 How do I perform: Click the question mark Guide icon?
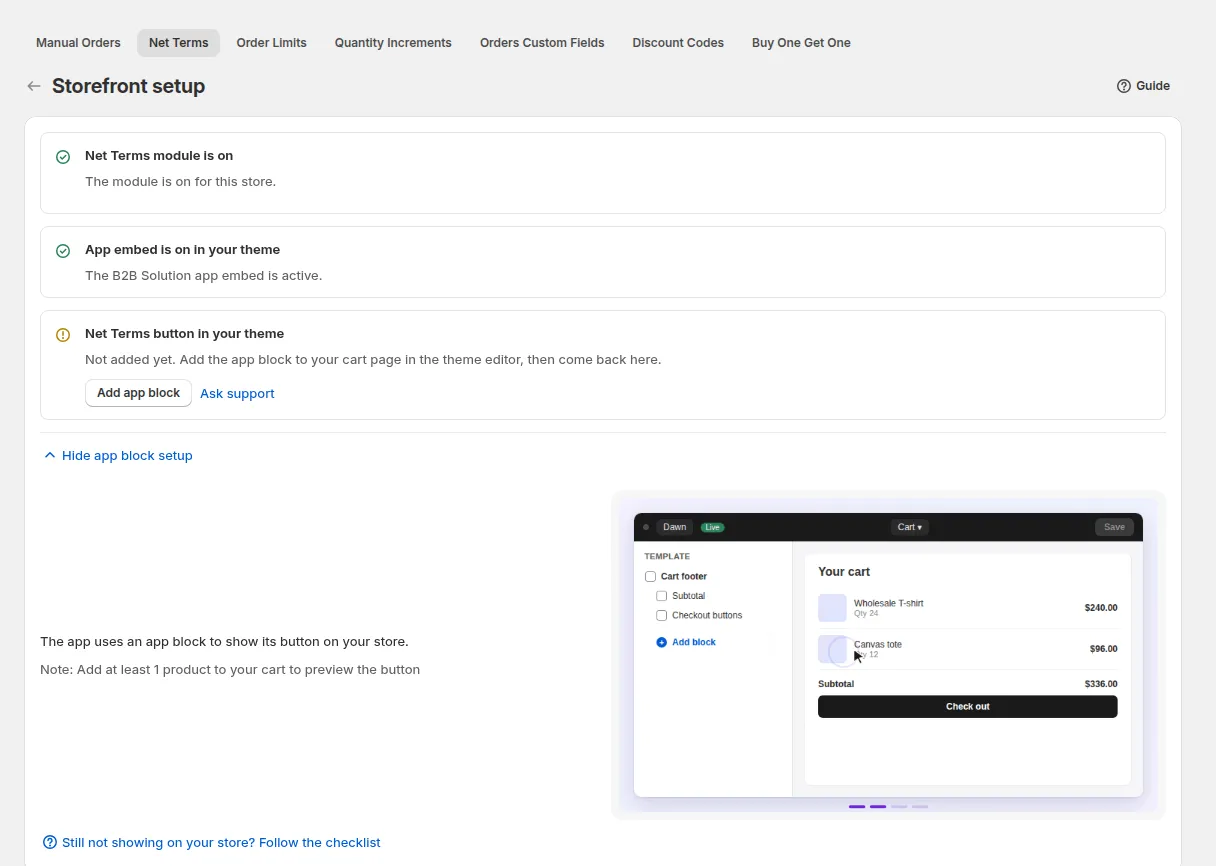[x=1124, y=86]
